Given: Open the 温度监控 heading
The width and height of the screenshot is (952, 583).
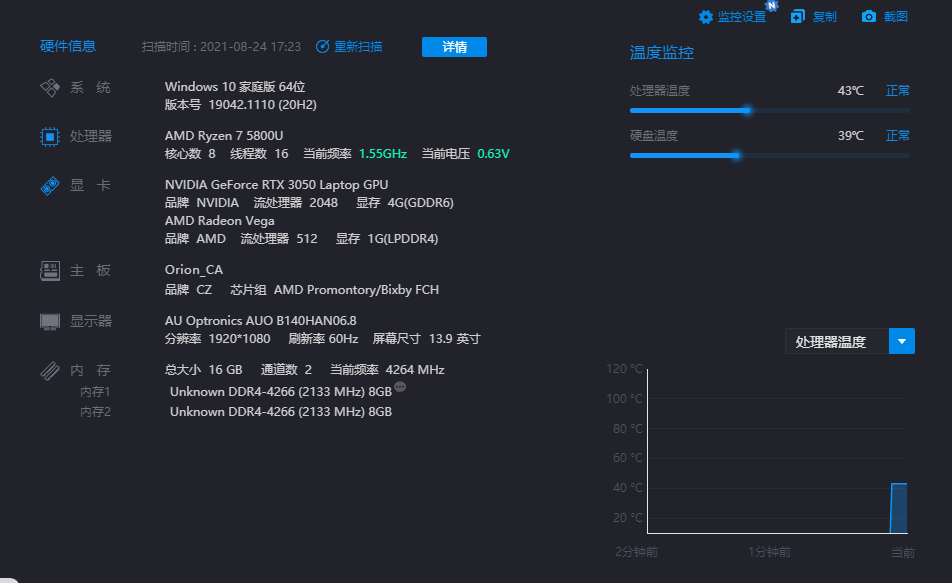Looking at the screenshot, I should tap(661, 53).
